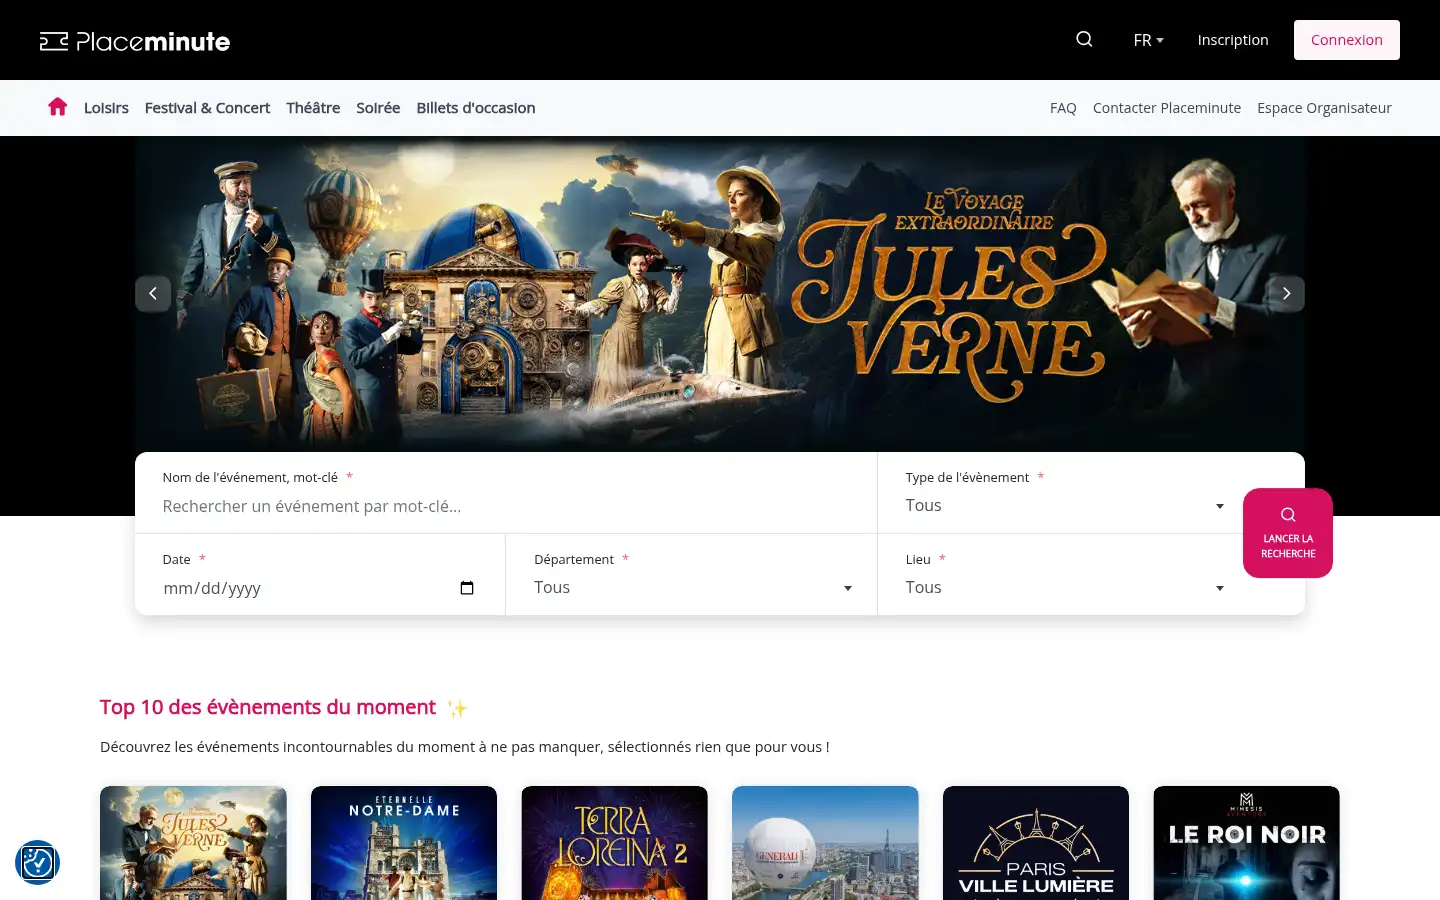Image resolution: width=1440 pixels, height=900 pixels.
Task: Open accessibility widget icon
Action: pos(37,862)
